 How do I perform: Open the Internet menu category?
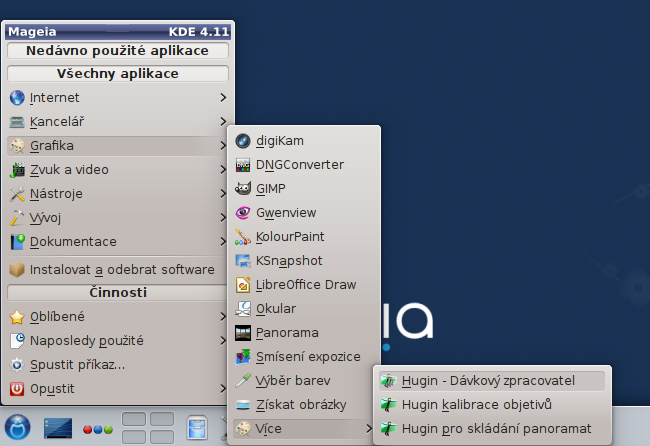pyautogui.click(x=118, y=98)
